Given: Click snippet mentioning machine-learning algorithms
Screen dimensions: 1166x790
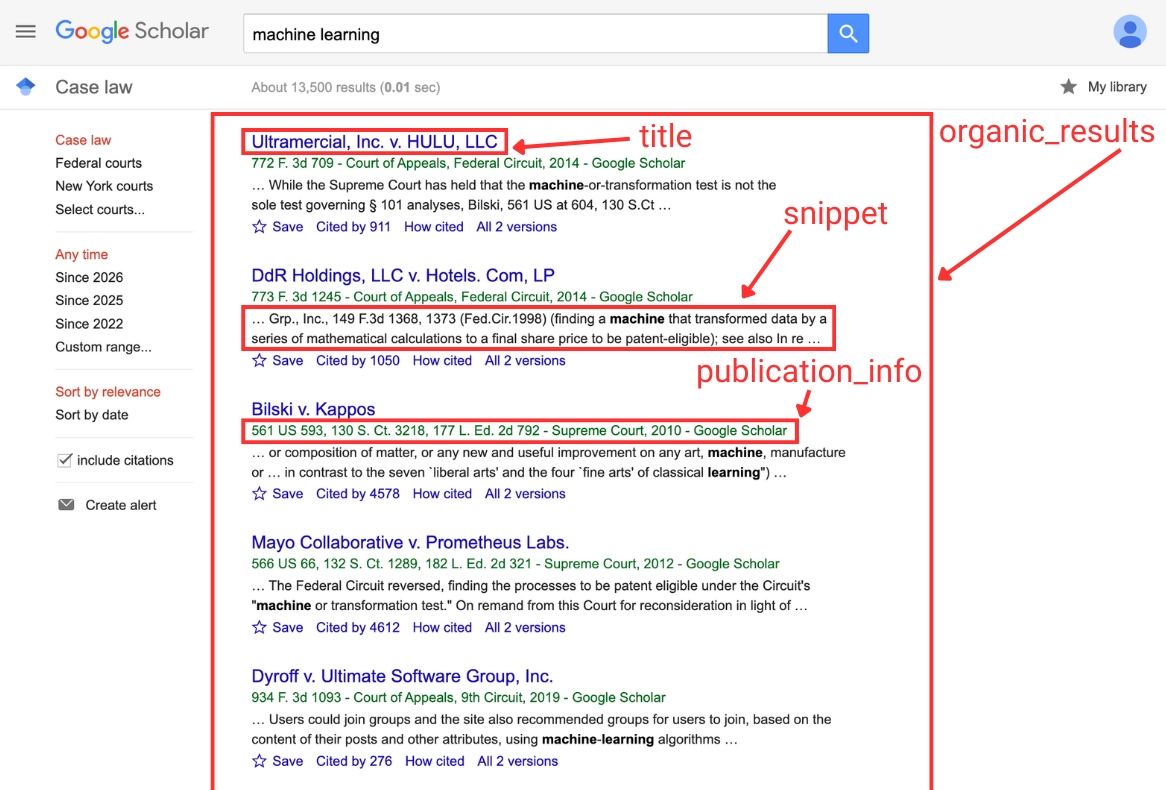Looking at the screenshot, I should tap(541, 730).
